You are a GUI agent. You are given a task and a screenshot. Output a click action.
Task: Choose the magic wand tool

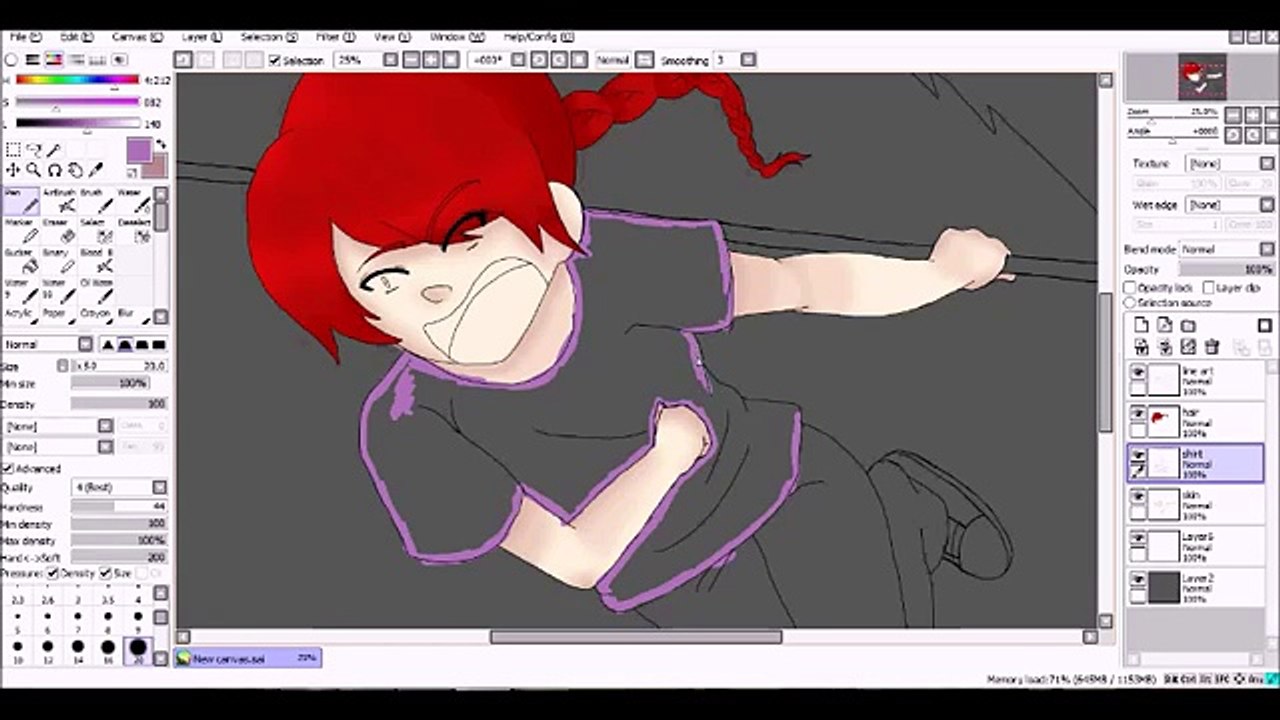tap(54, 150)
